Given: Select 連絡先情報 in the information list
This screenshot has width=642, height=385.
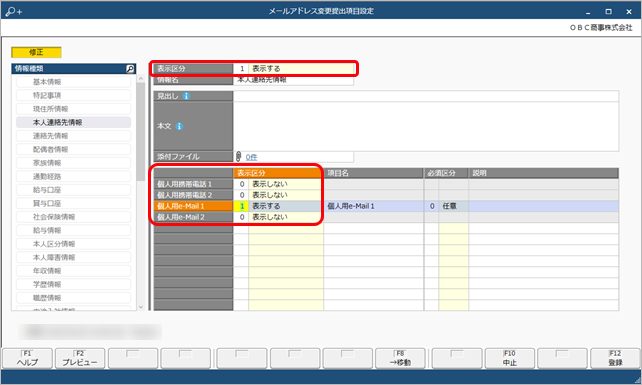Looking at the screenshot, I should click(x=74, y=136).
